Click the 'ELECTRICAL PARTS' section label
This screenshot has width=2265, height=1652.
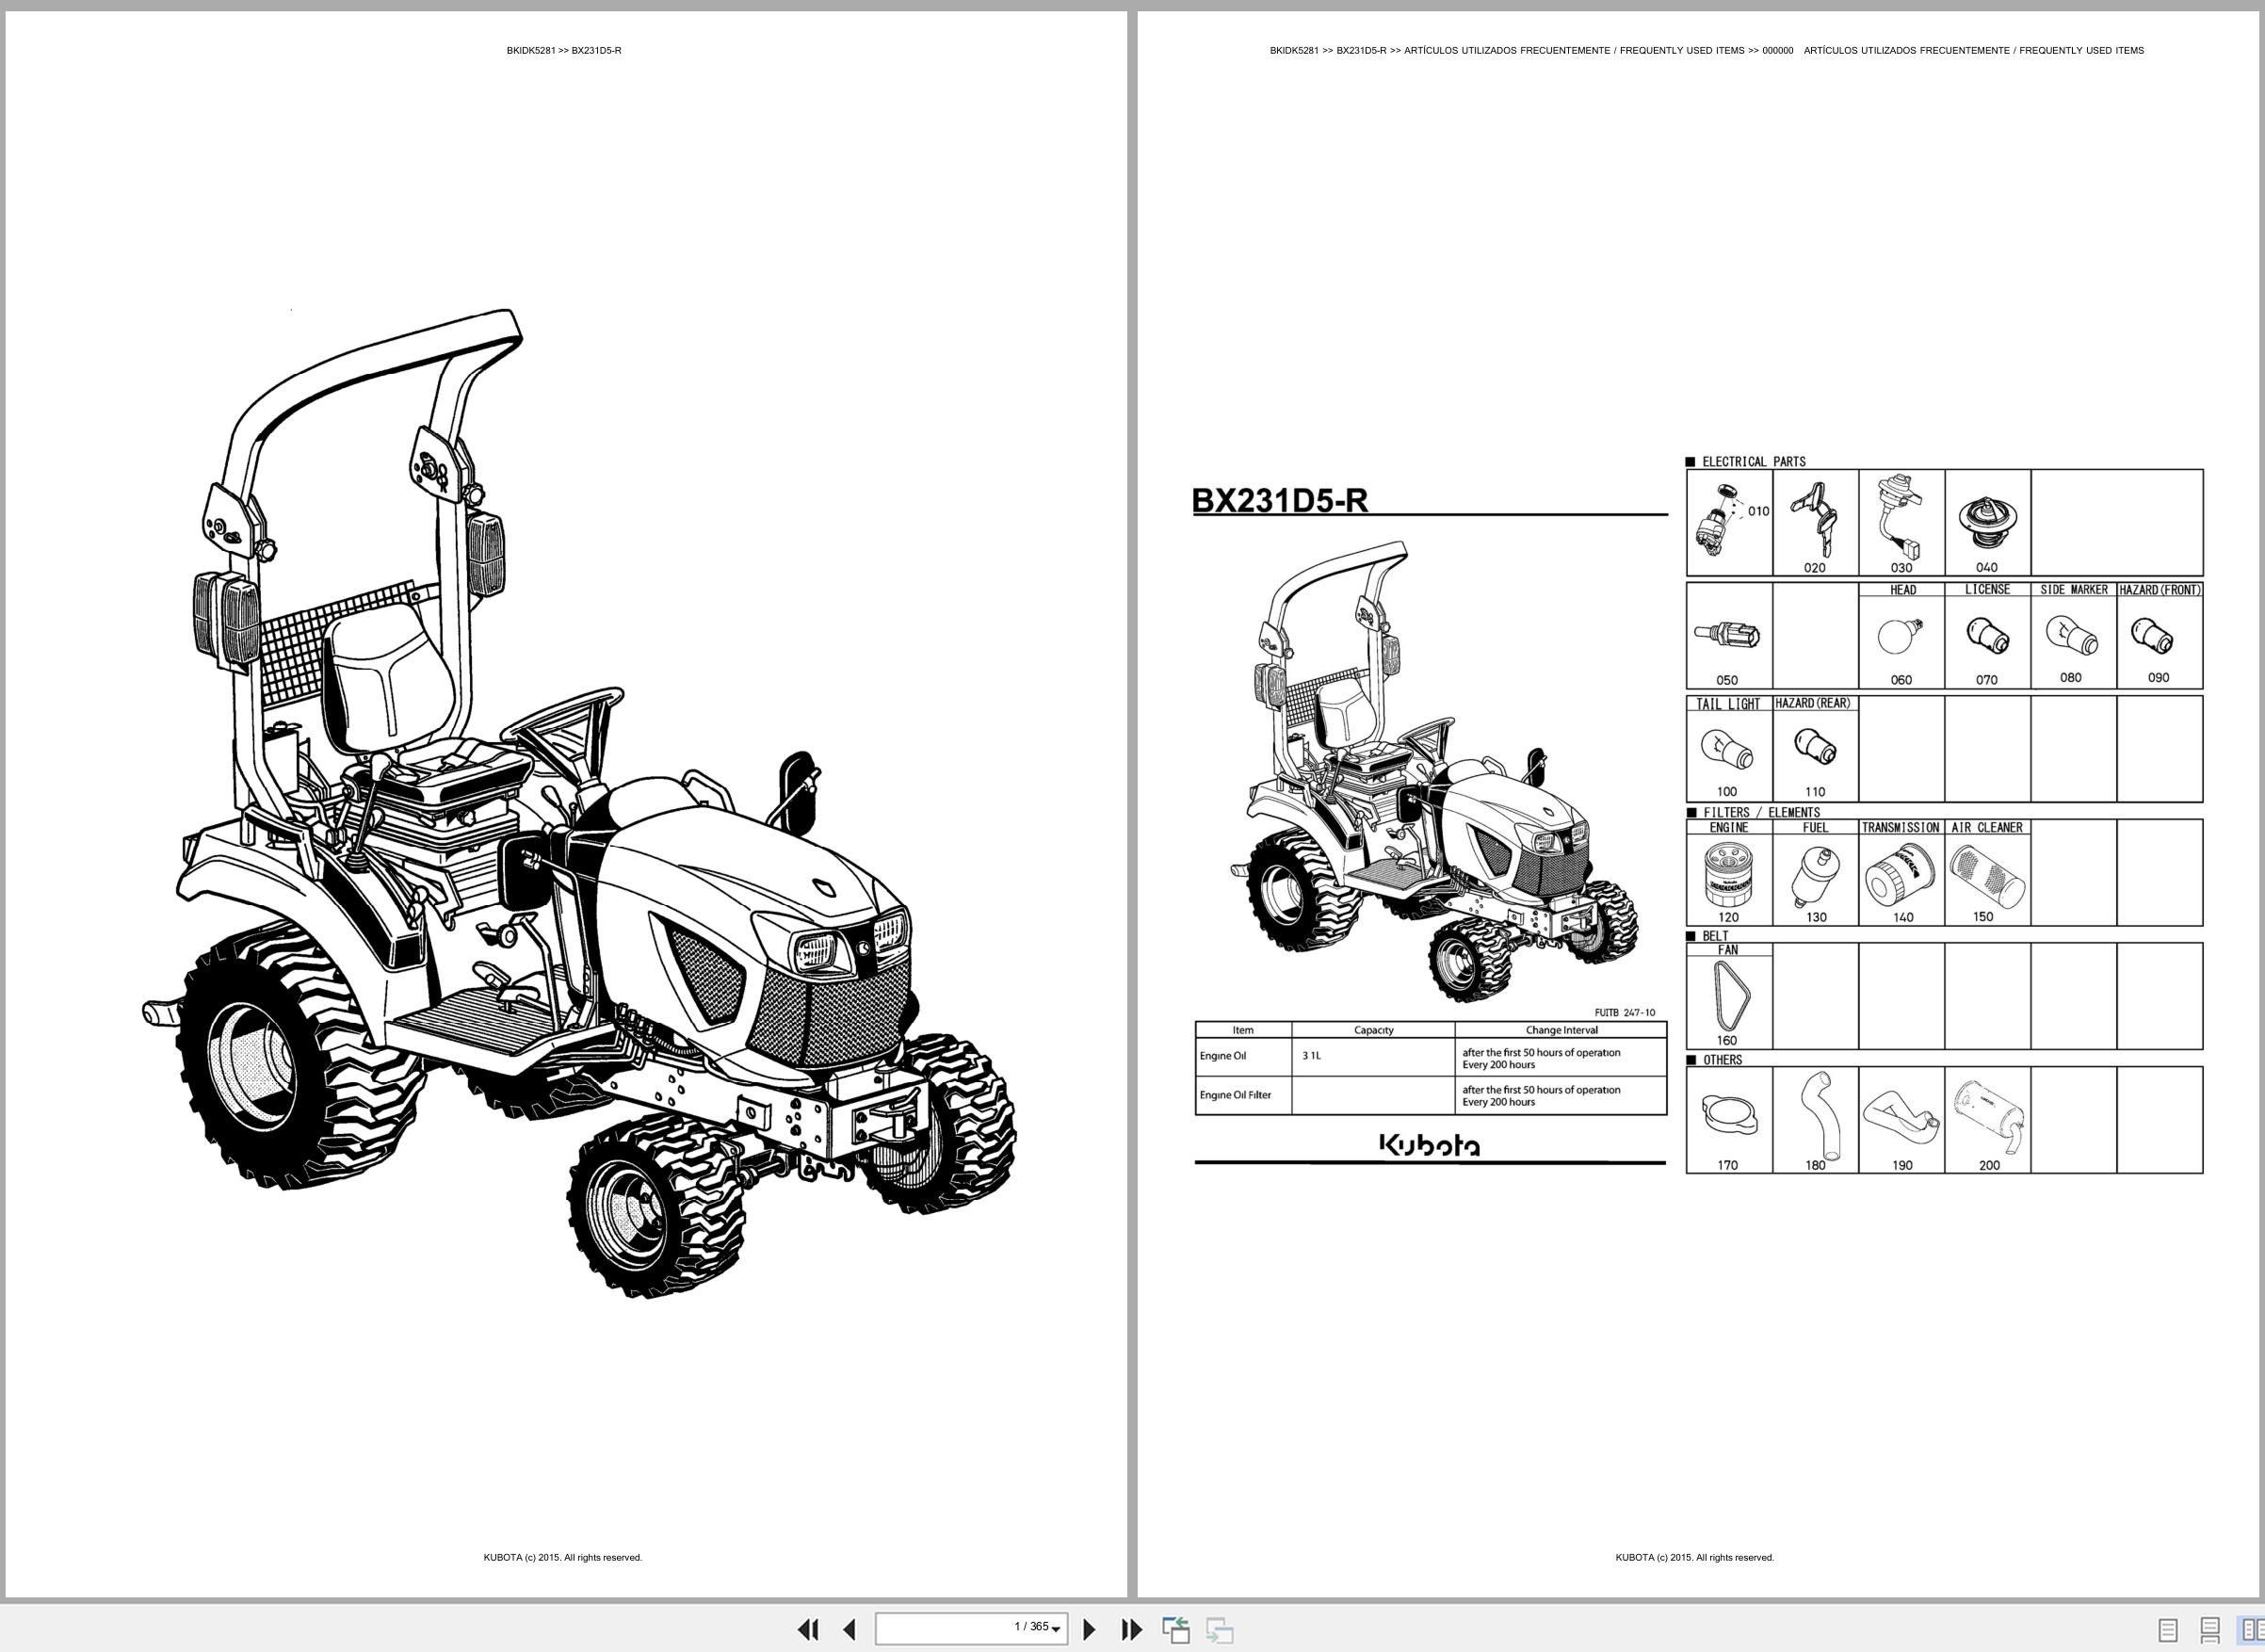tap(1753, 462)
